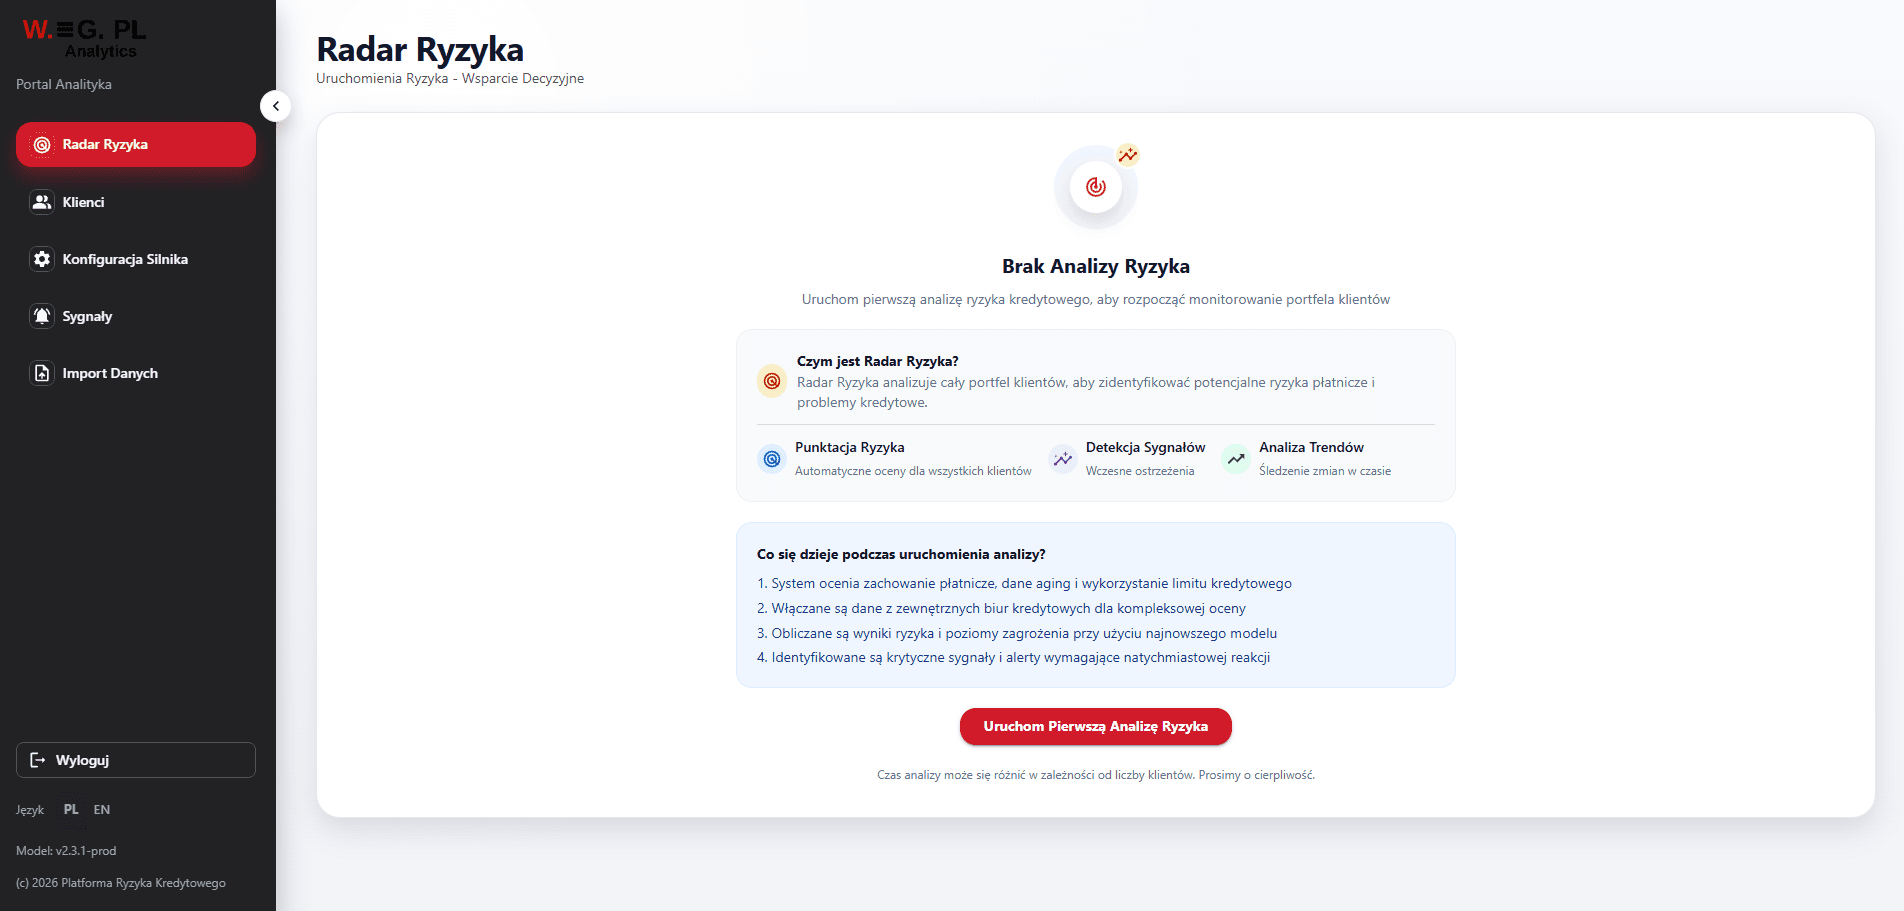Switch language to EN

tap(102, 809)
